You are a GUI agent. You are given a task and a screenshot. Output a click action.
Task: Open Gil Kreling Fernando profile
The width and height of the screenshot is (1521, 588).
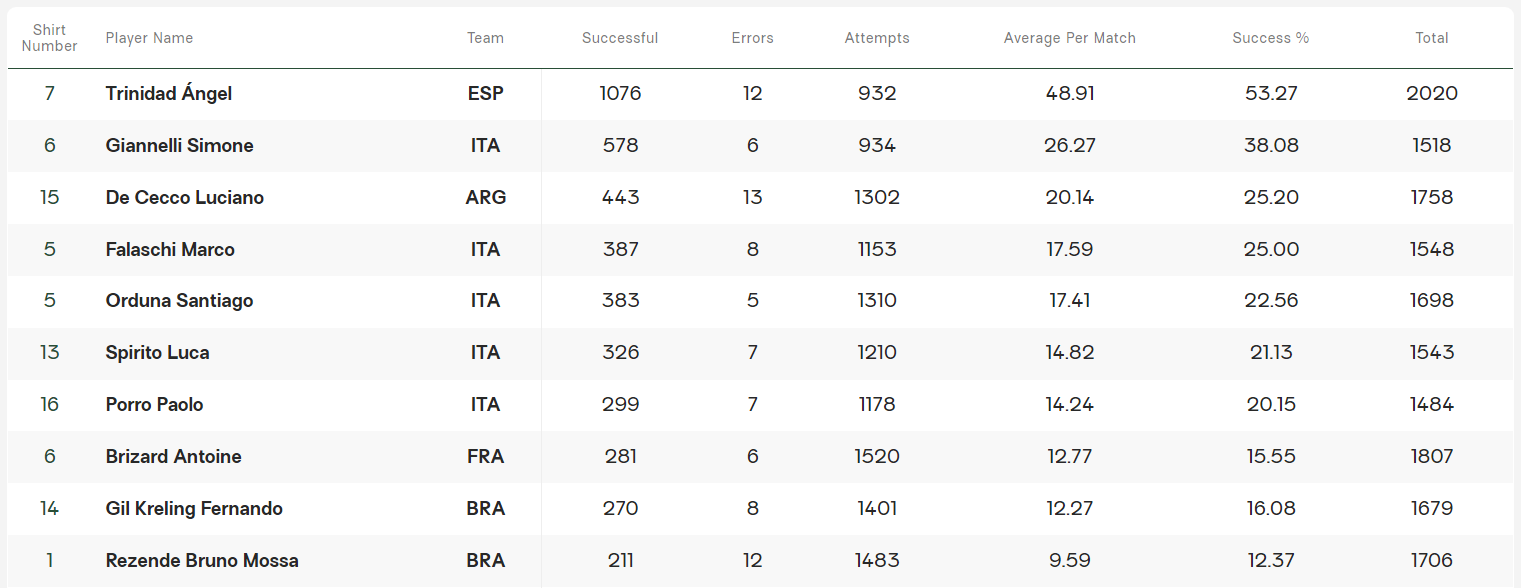[x=194, y=509]
